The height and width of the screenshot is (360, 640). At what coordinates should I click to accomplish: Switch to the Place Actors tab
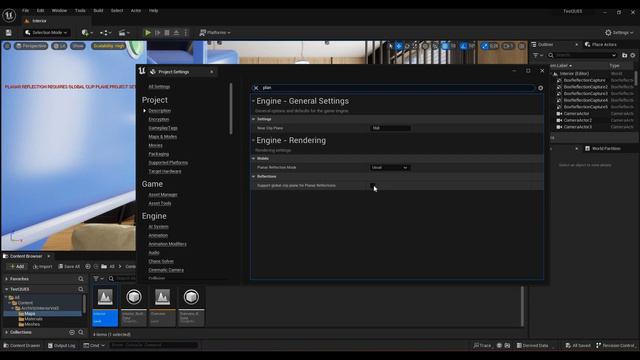[600, 44]
